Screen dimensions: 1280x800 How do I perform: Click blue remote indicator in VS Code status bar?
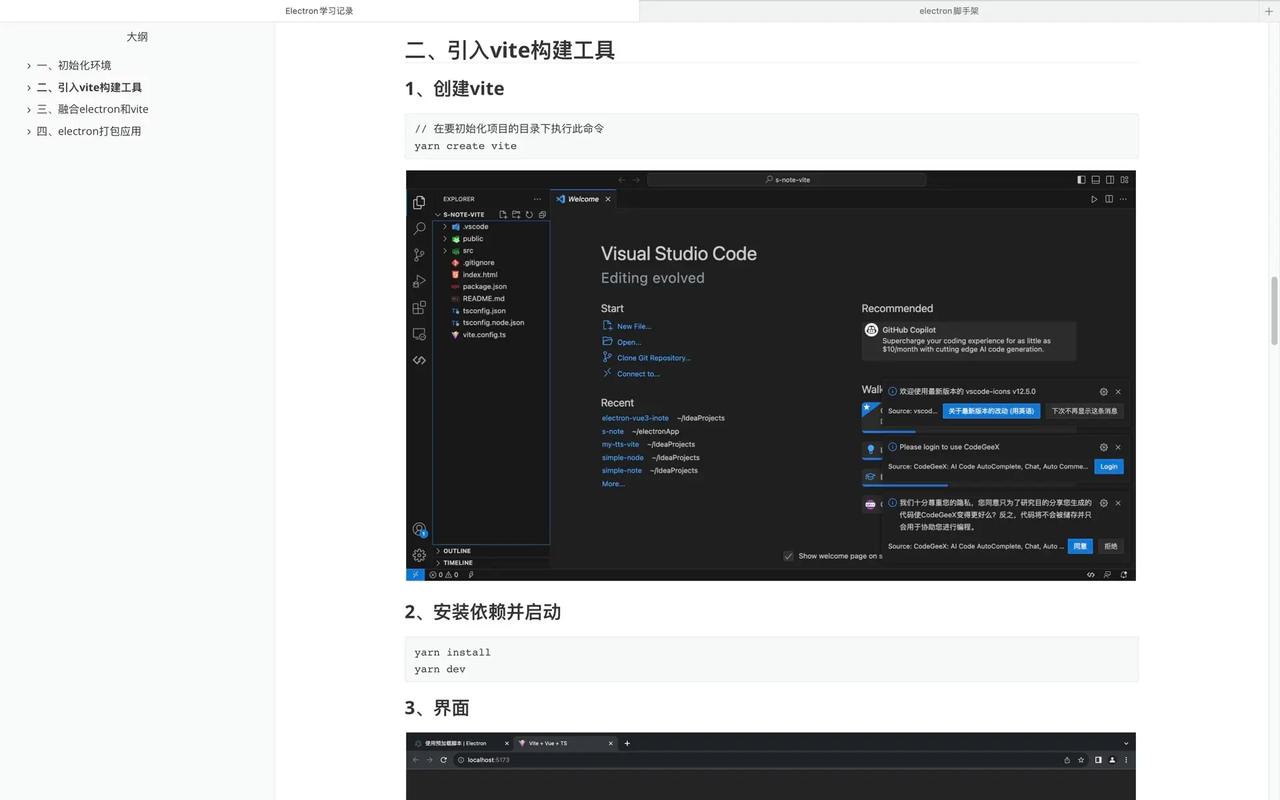(x=415, y=575)
